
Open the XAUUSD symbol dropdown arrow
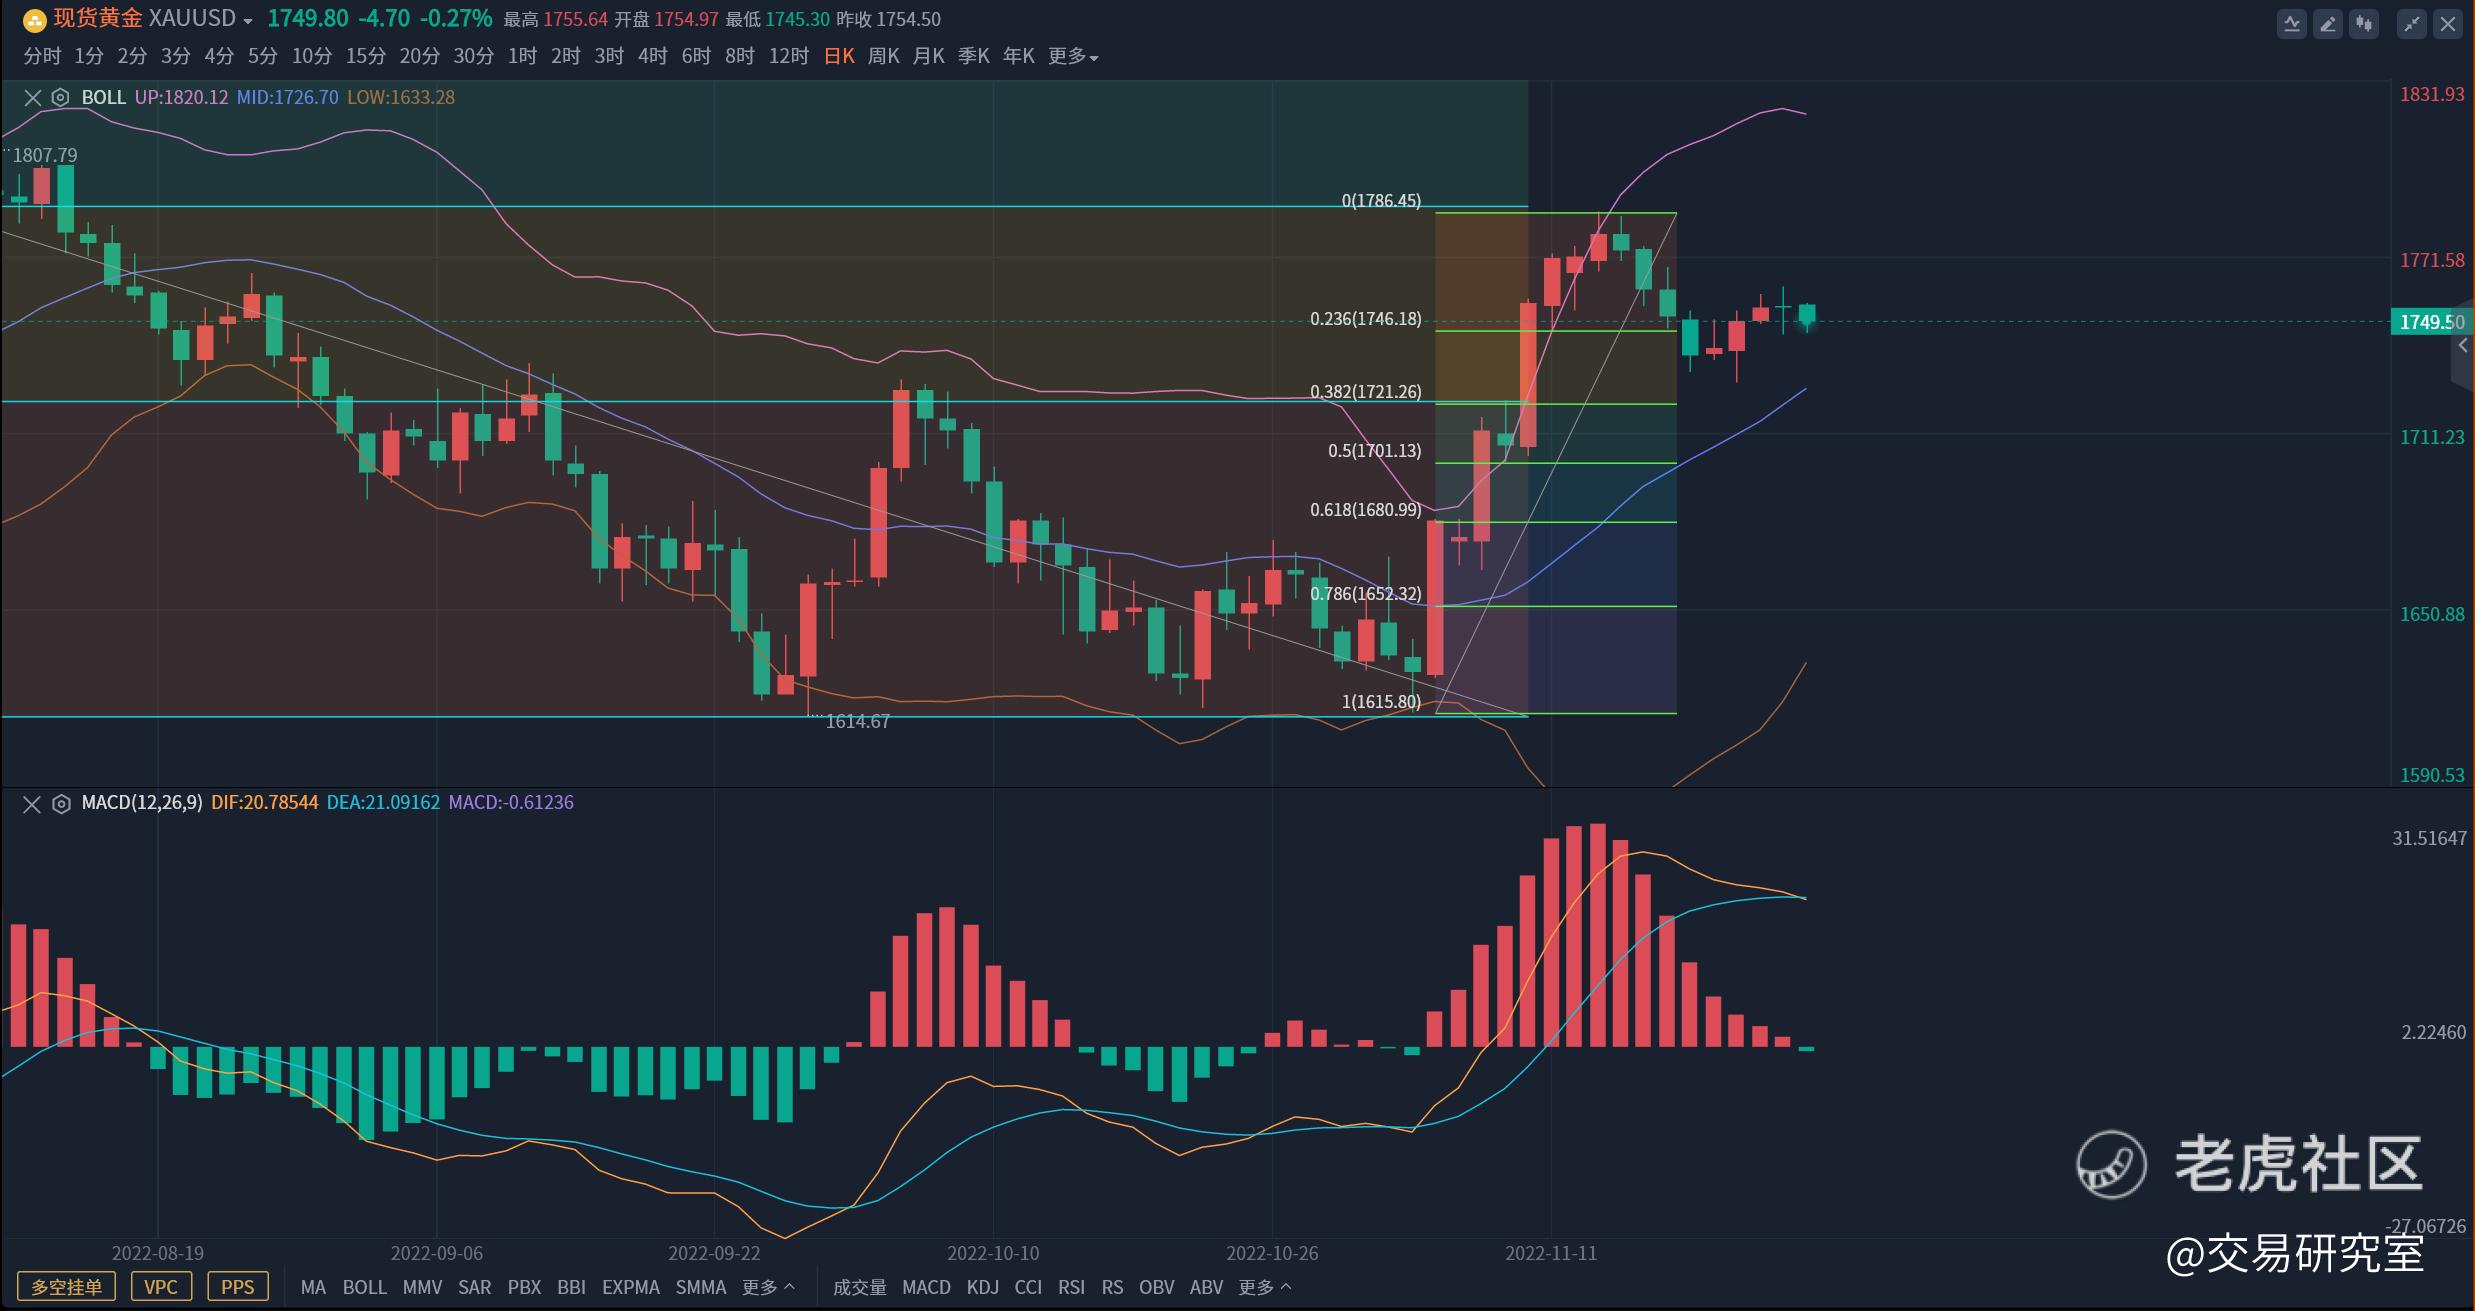tap(248, 21)
